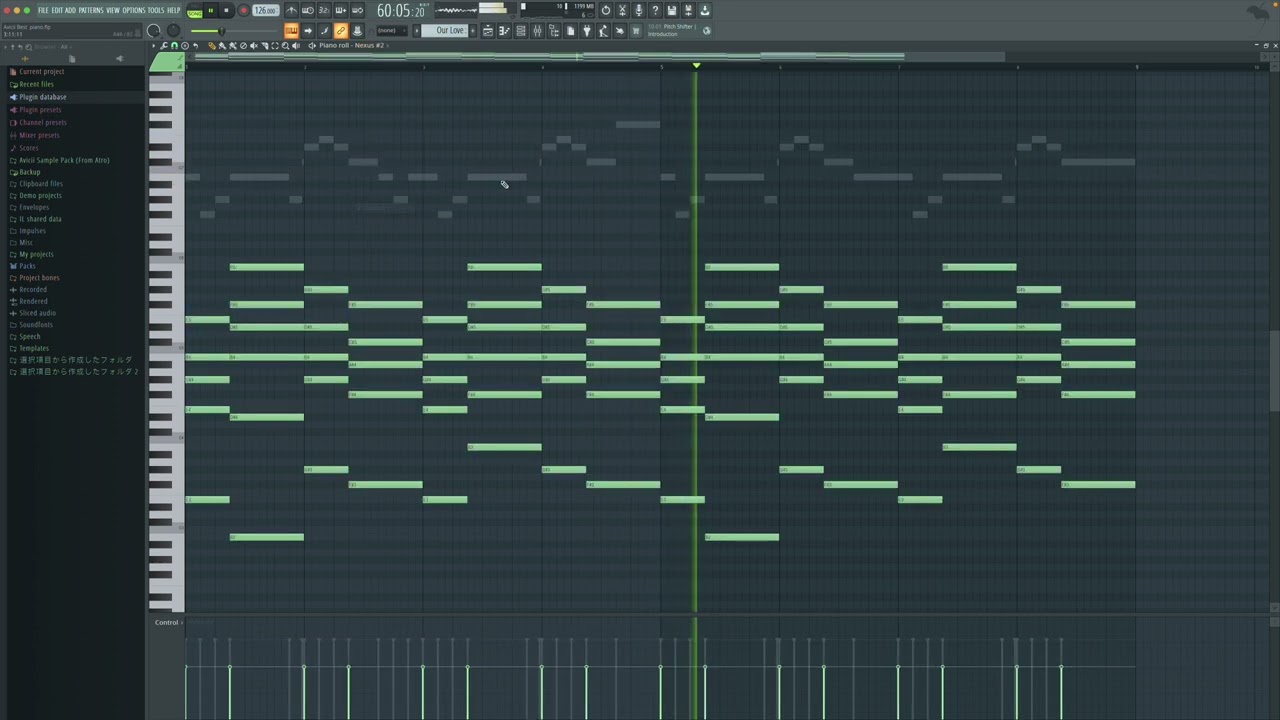Add a new pattern with the plus button
The image size is (1280, 720).
pos(473,30)
